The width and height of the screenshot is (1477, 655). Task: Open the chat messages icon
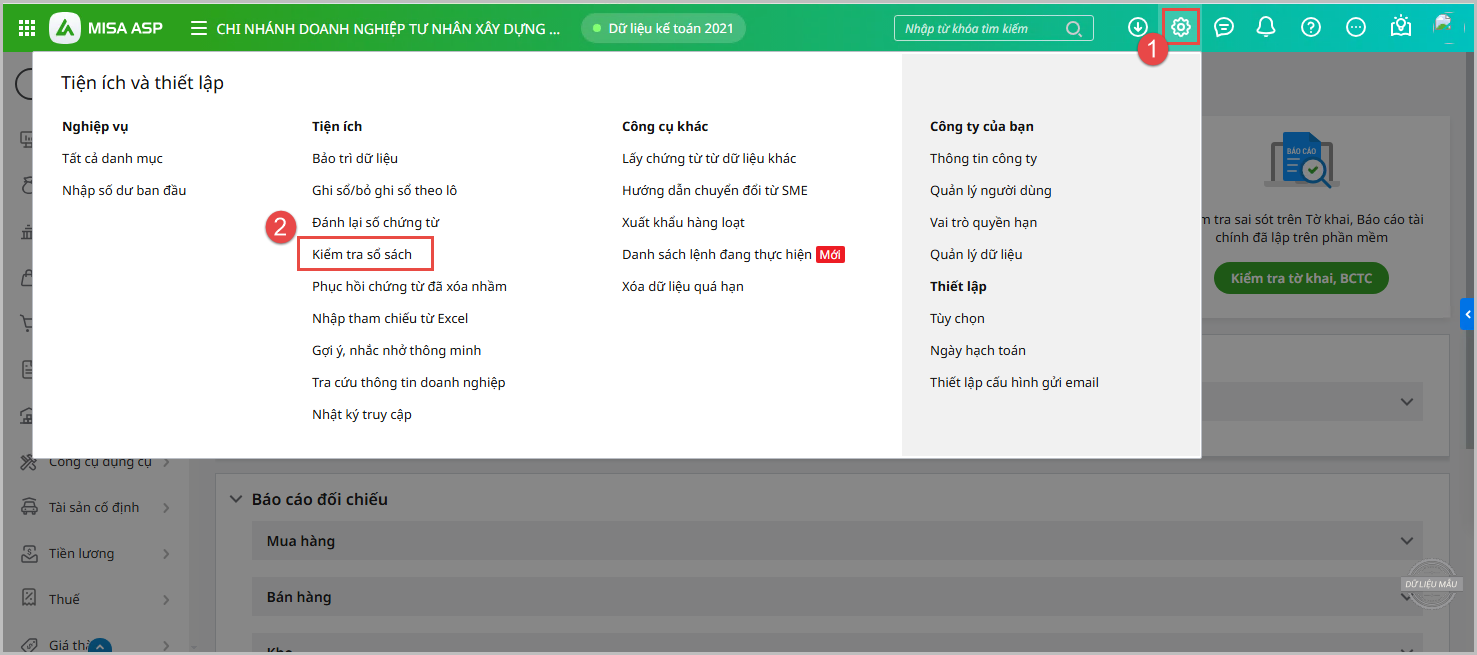[1224, 28]
